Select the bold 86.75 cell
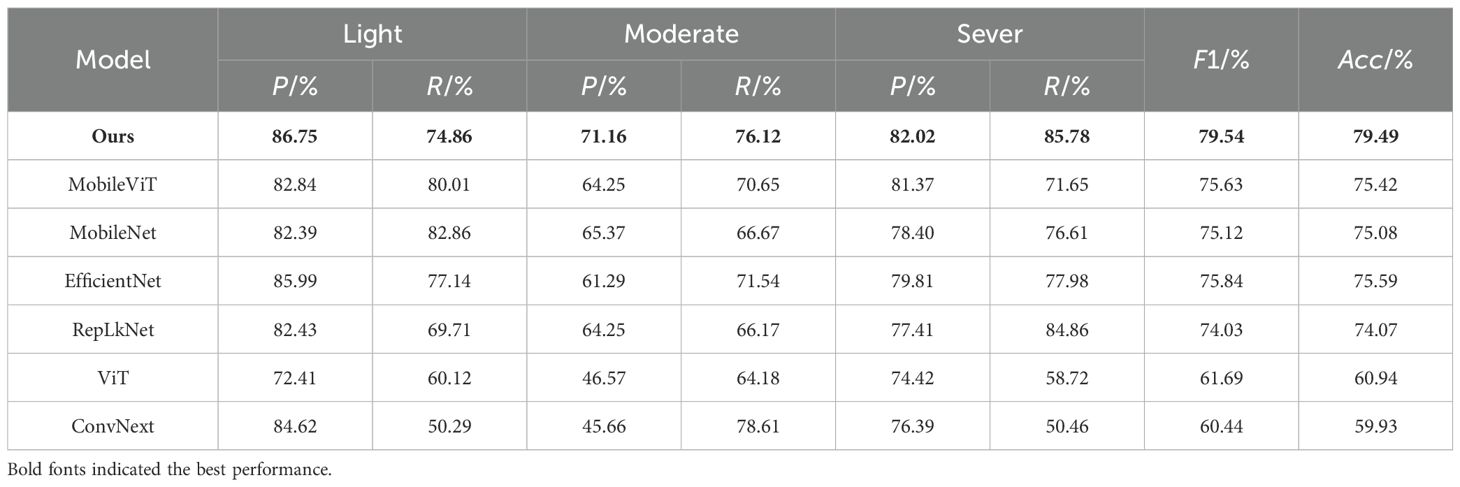Screen dimensions: 1460x487 point(295,136)
